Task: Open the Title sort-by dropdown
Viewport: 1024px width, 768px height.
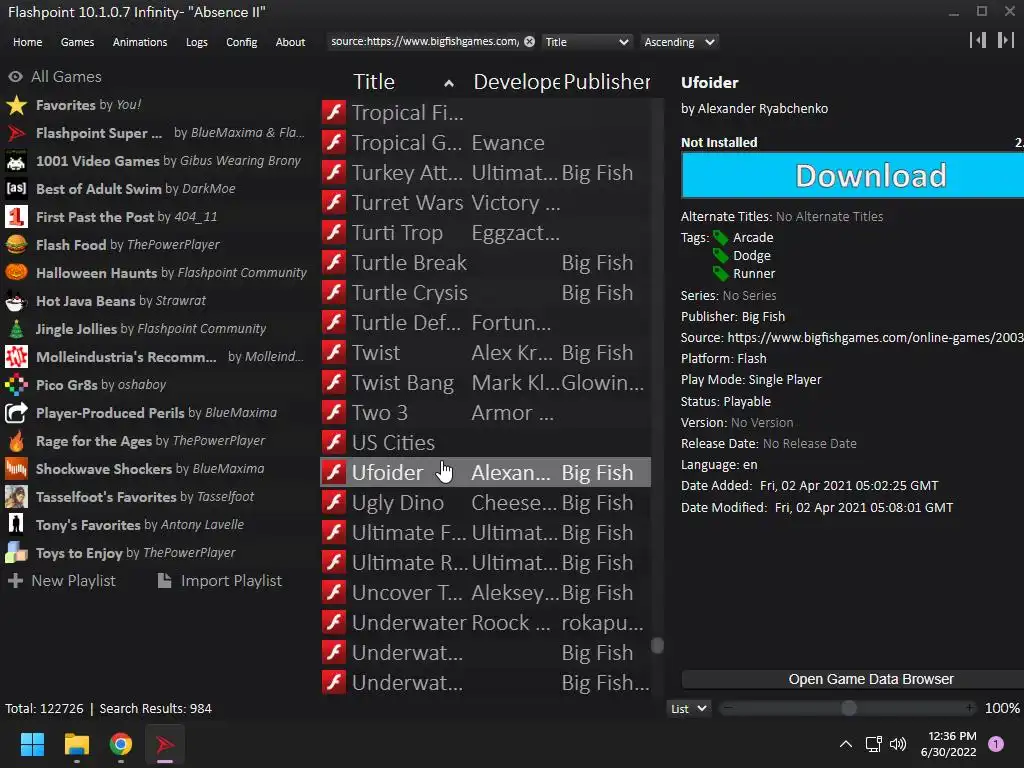Action: pos(587,42)
